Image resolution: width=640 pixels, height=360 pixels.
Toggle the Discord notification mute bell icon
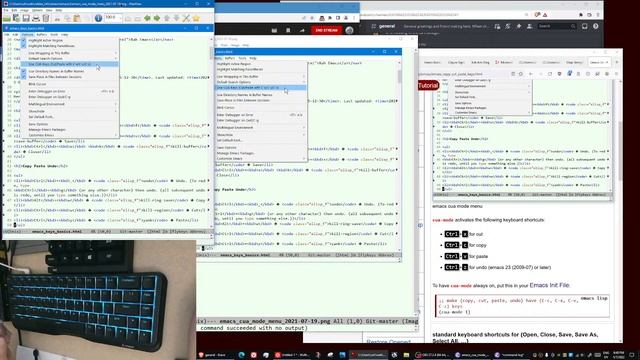coord(508,26)
